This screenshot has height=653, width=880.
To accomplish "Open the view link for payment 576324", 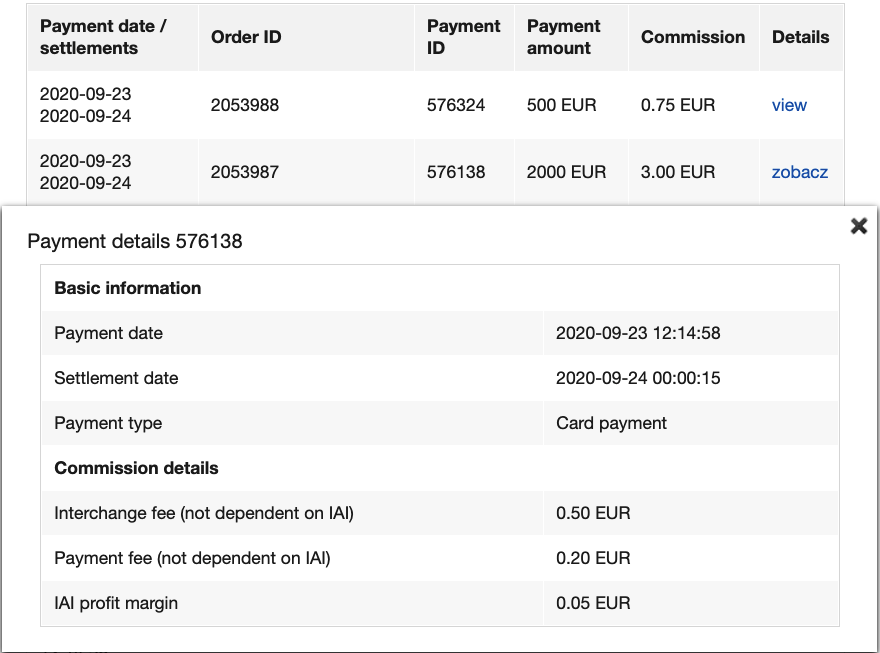I will 789,105.
